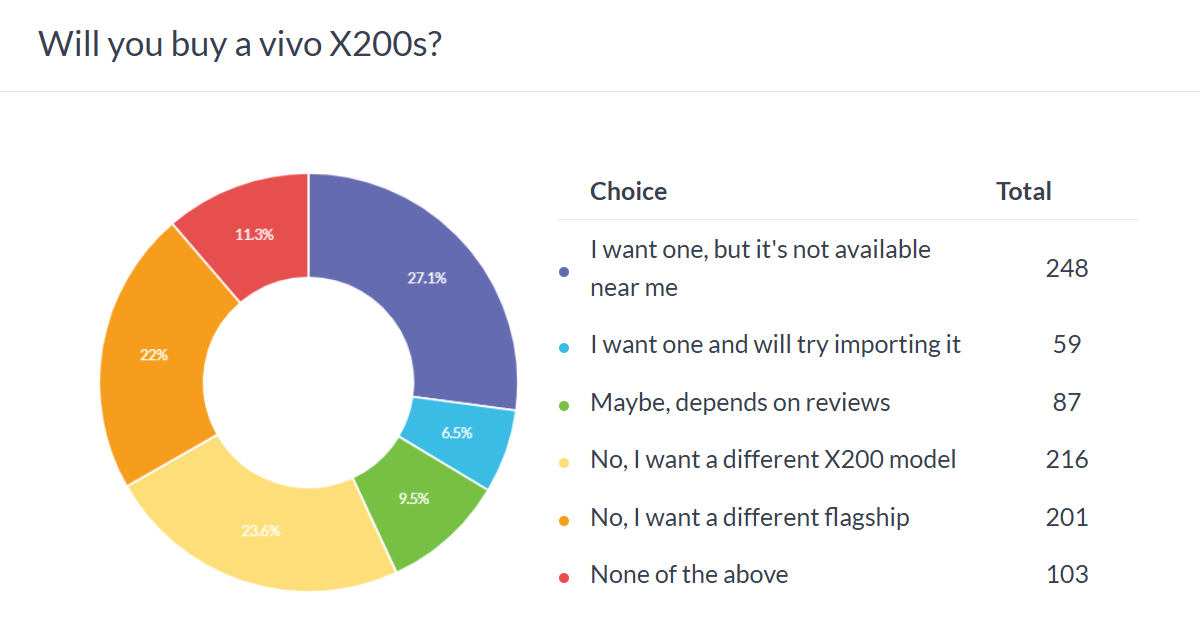
Task: Click the yellow legend dot for different X200 model
Action: click(x=565, y=462)
